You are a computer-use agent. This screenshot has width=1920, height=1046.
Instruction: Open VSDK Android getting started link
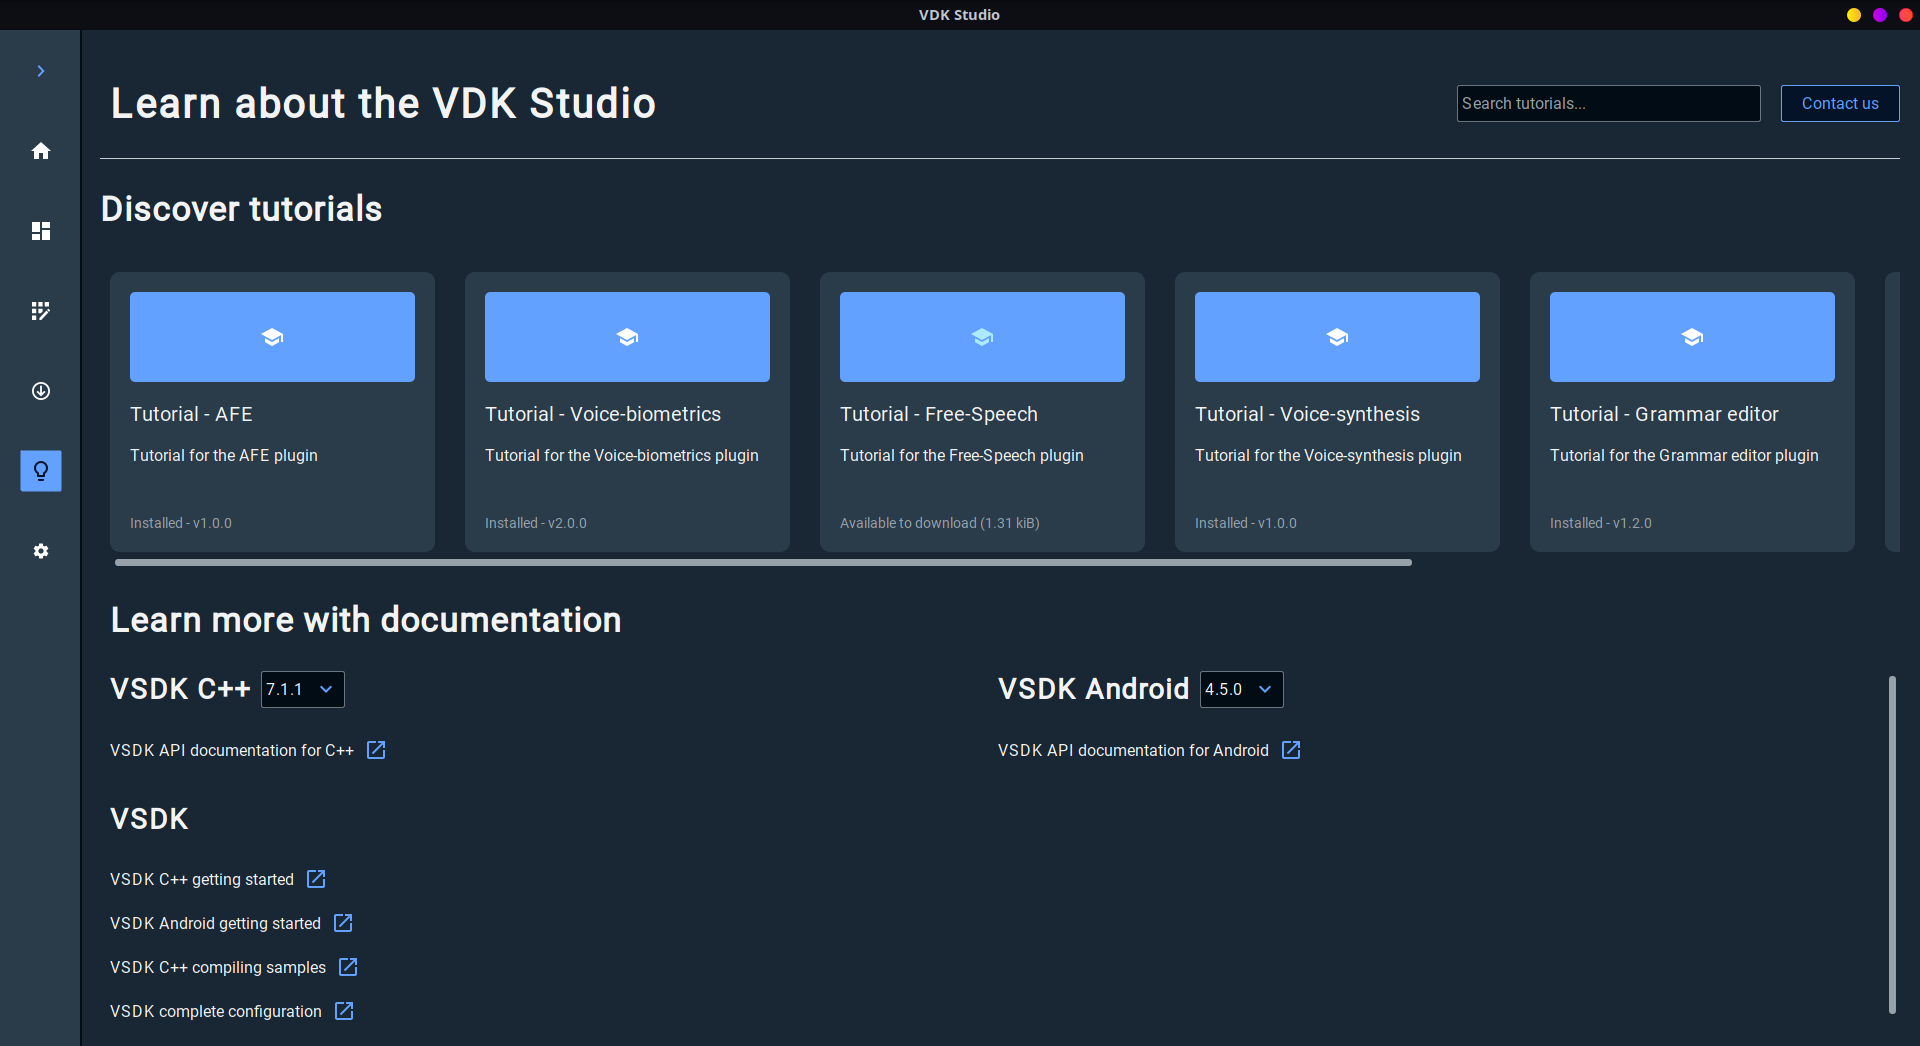(215, 923)
